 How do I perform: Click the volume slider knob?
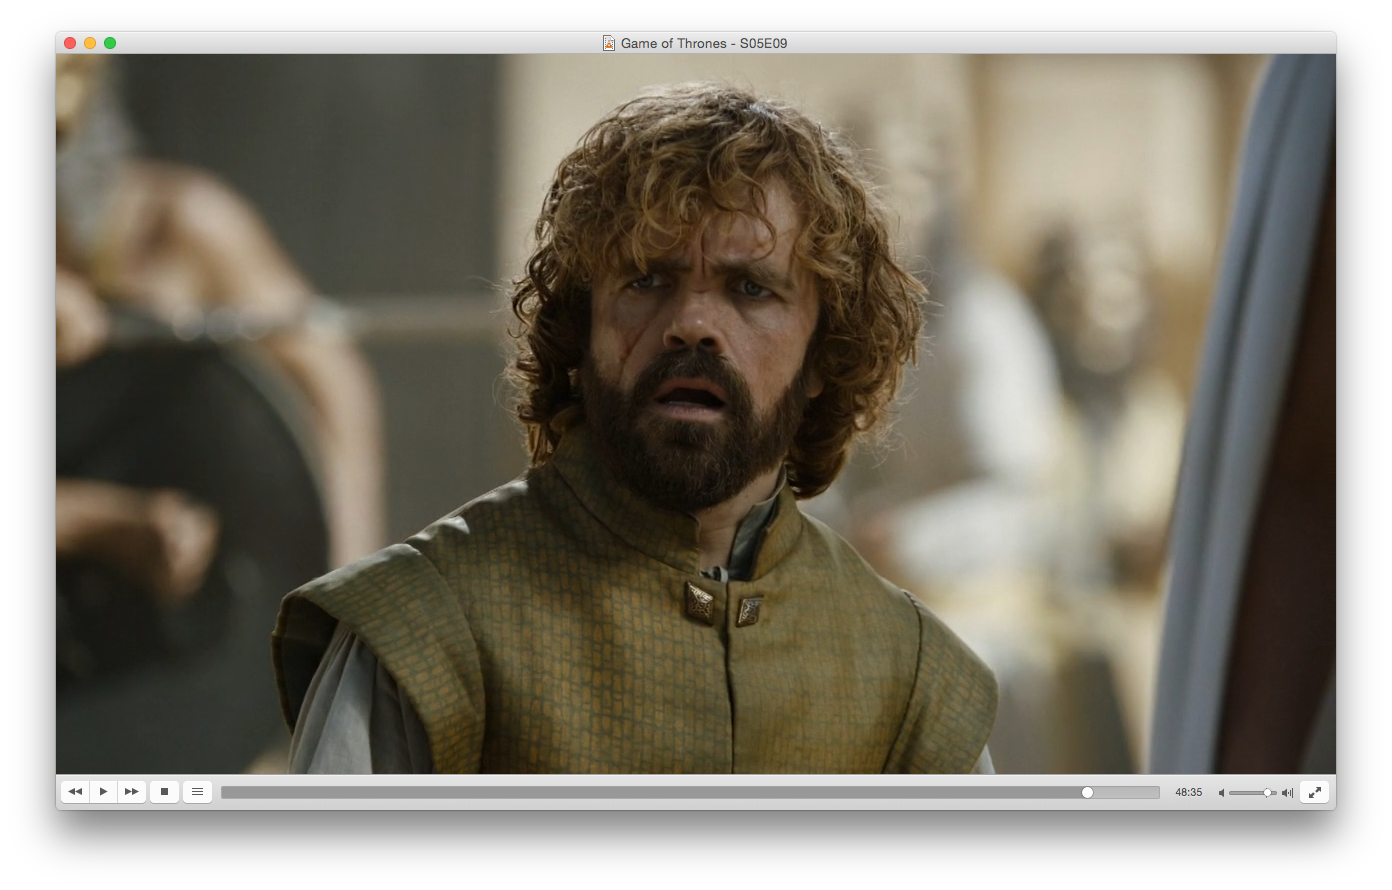pos(1267,793)
